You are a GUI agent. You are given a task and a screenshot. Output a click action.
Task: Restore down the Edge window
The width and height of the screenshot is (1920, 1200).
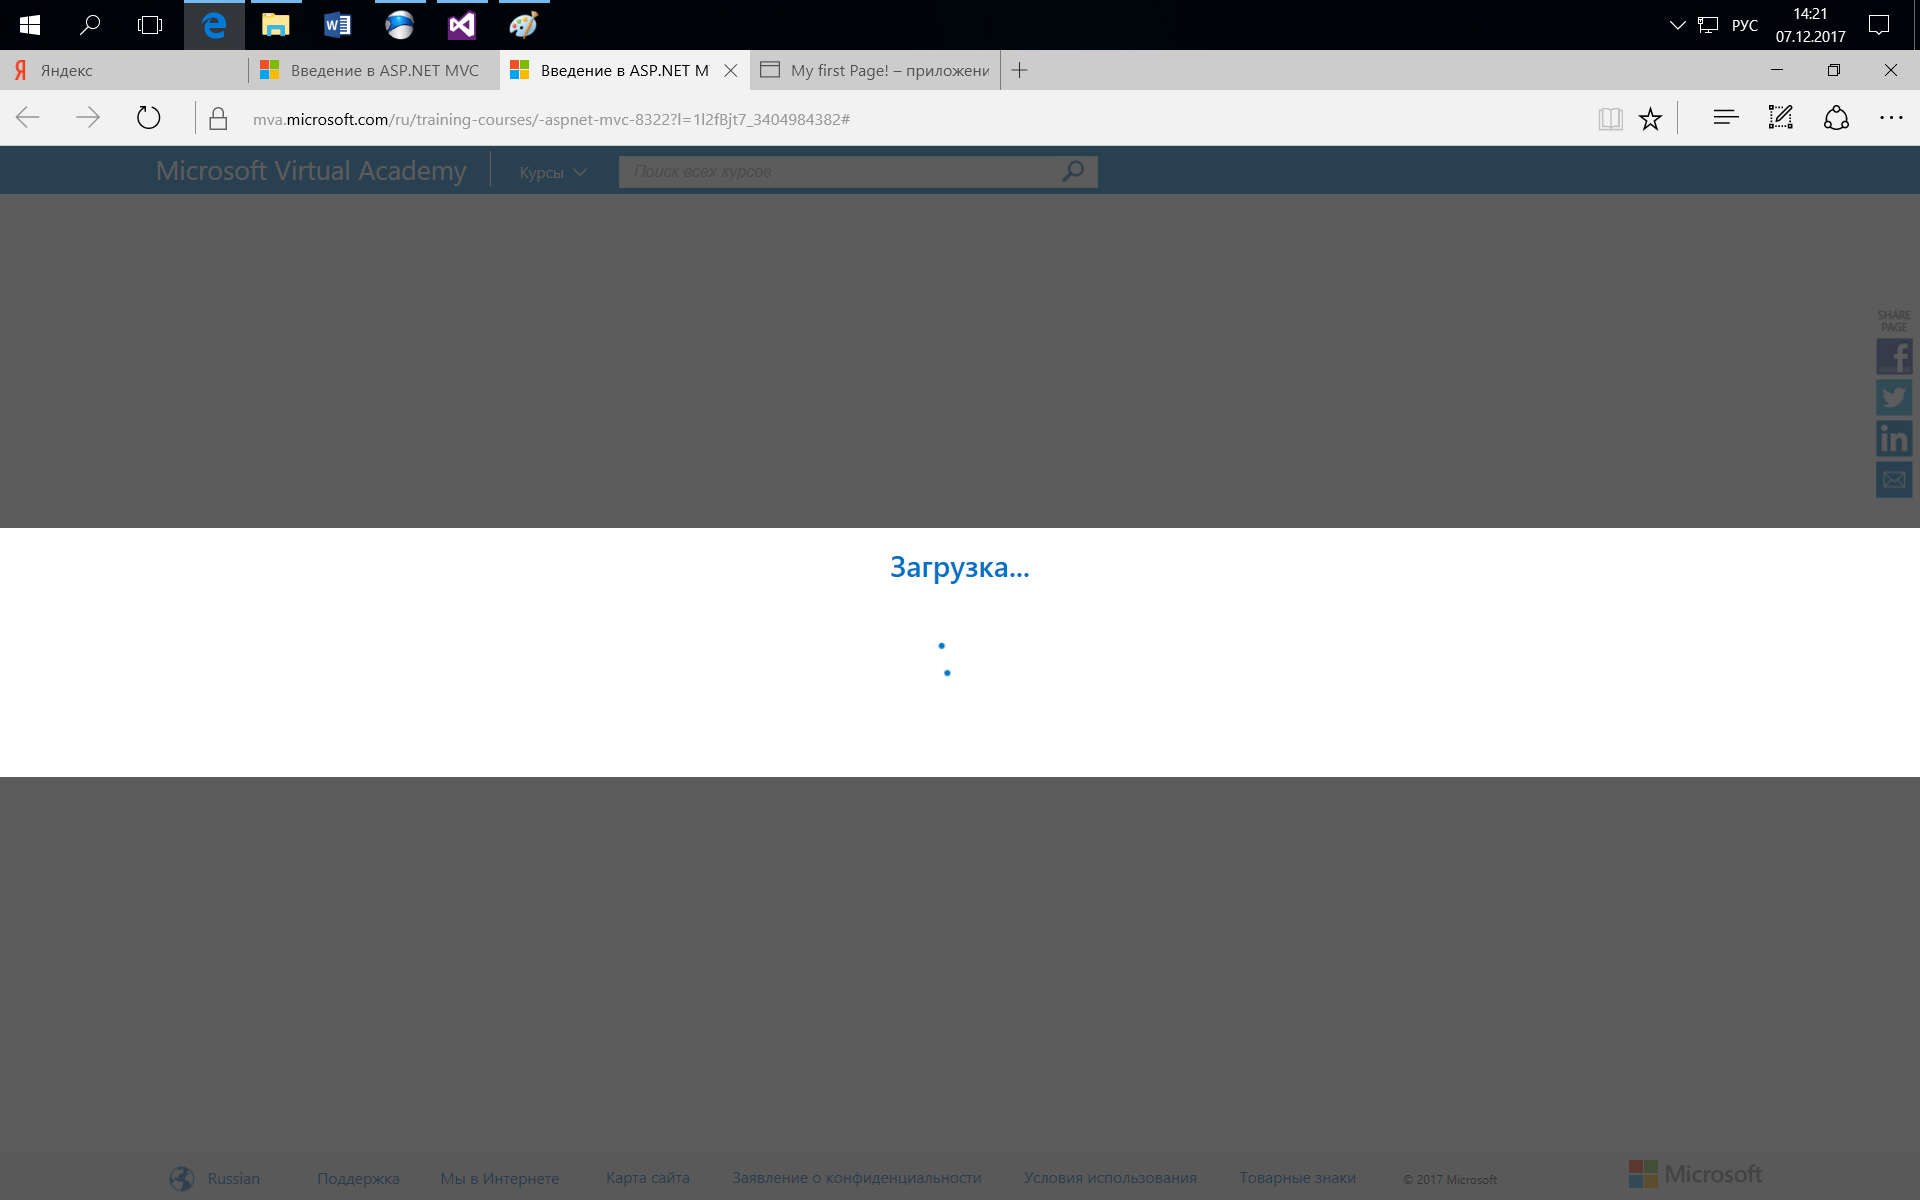click(x=1834, y=70)
